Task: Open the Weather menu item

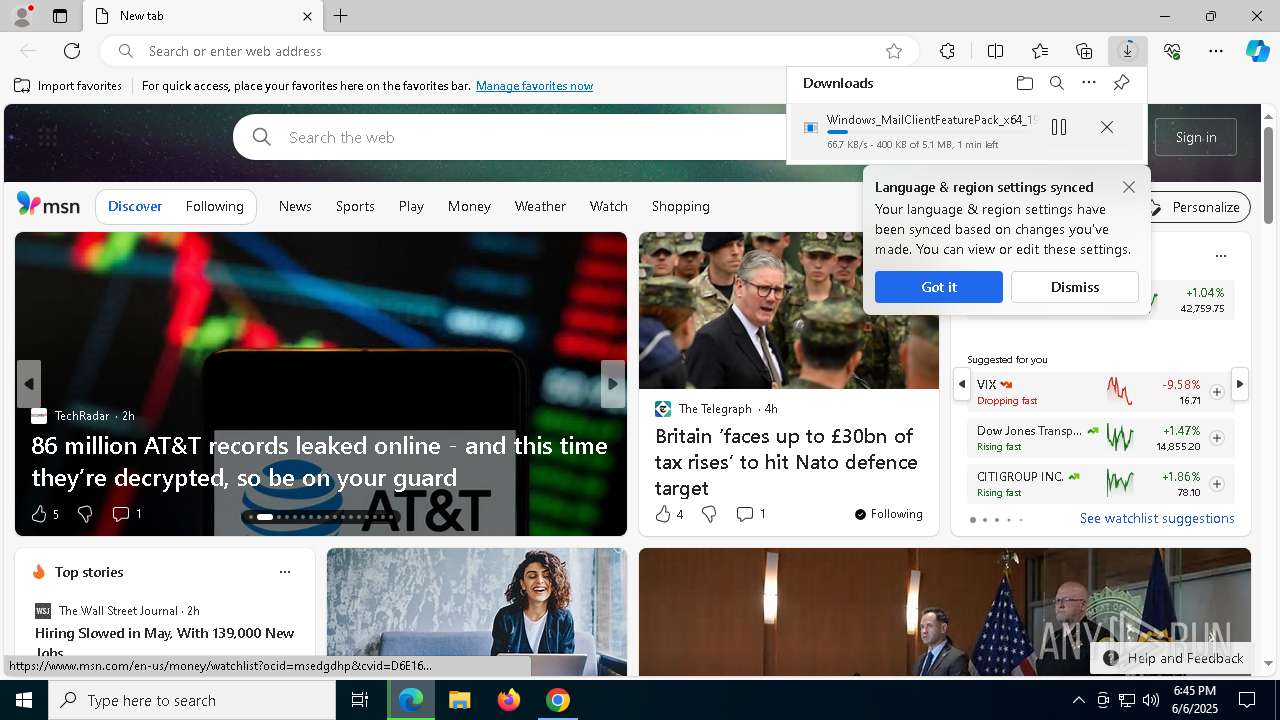Action: [540, 206]
